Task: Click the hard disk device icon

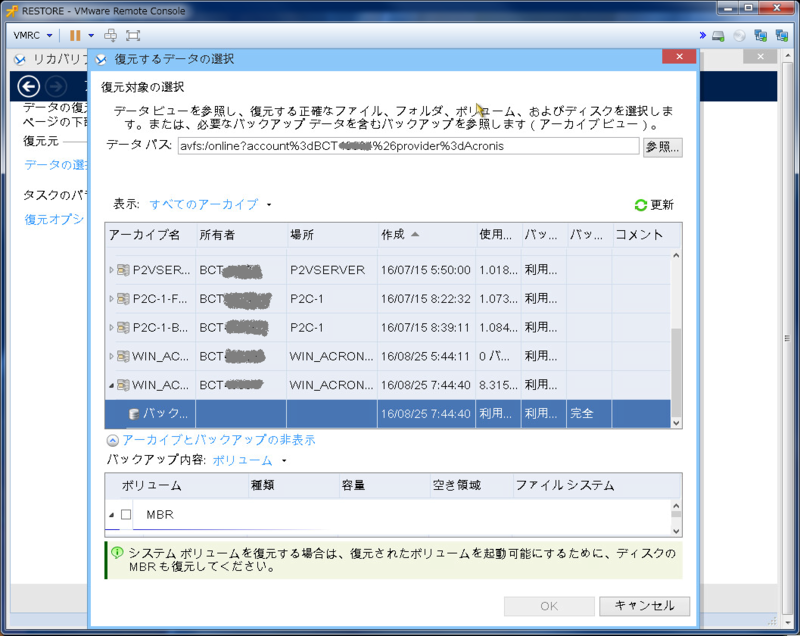Action: [x=718, y=35]
